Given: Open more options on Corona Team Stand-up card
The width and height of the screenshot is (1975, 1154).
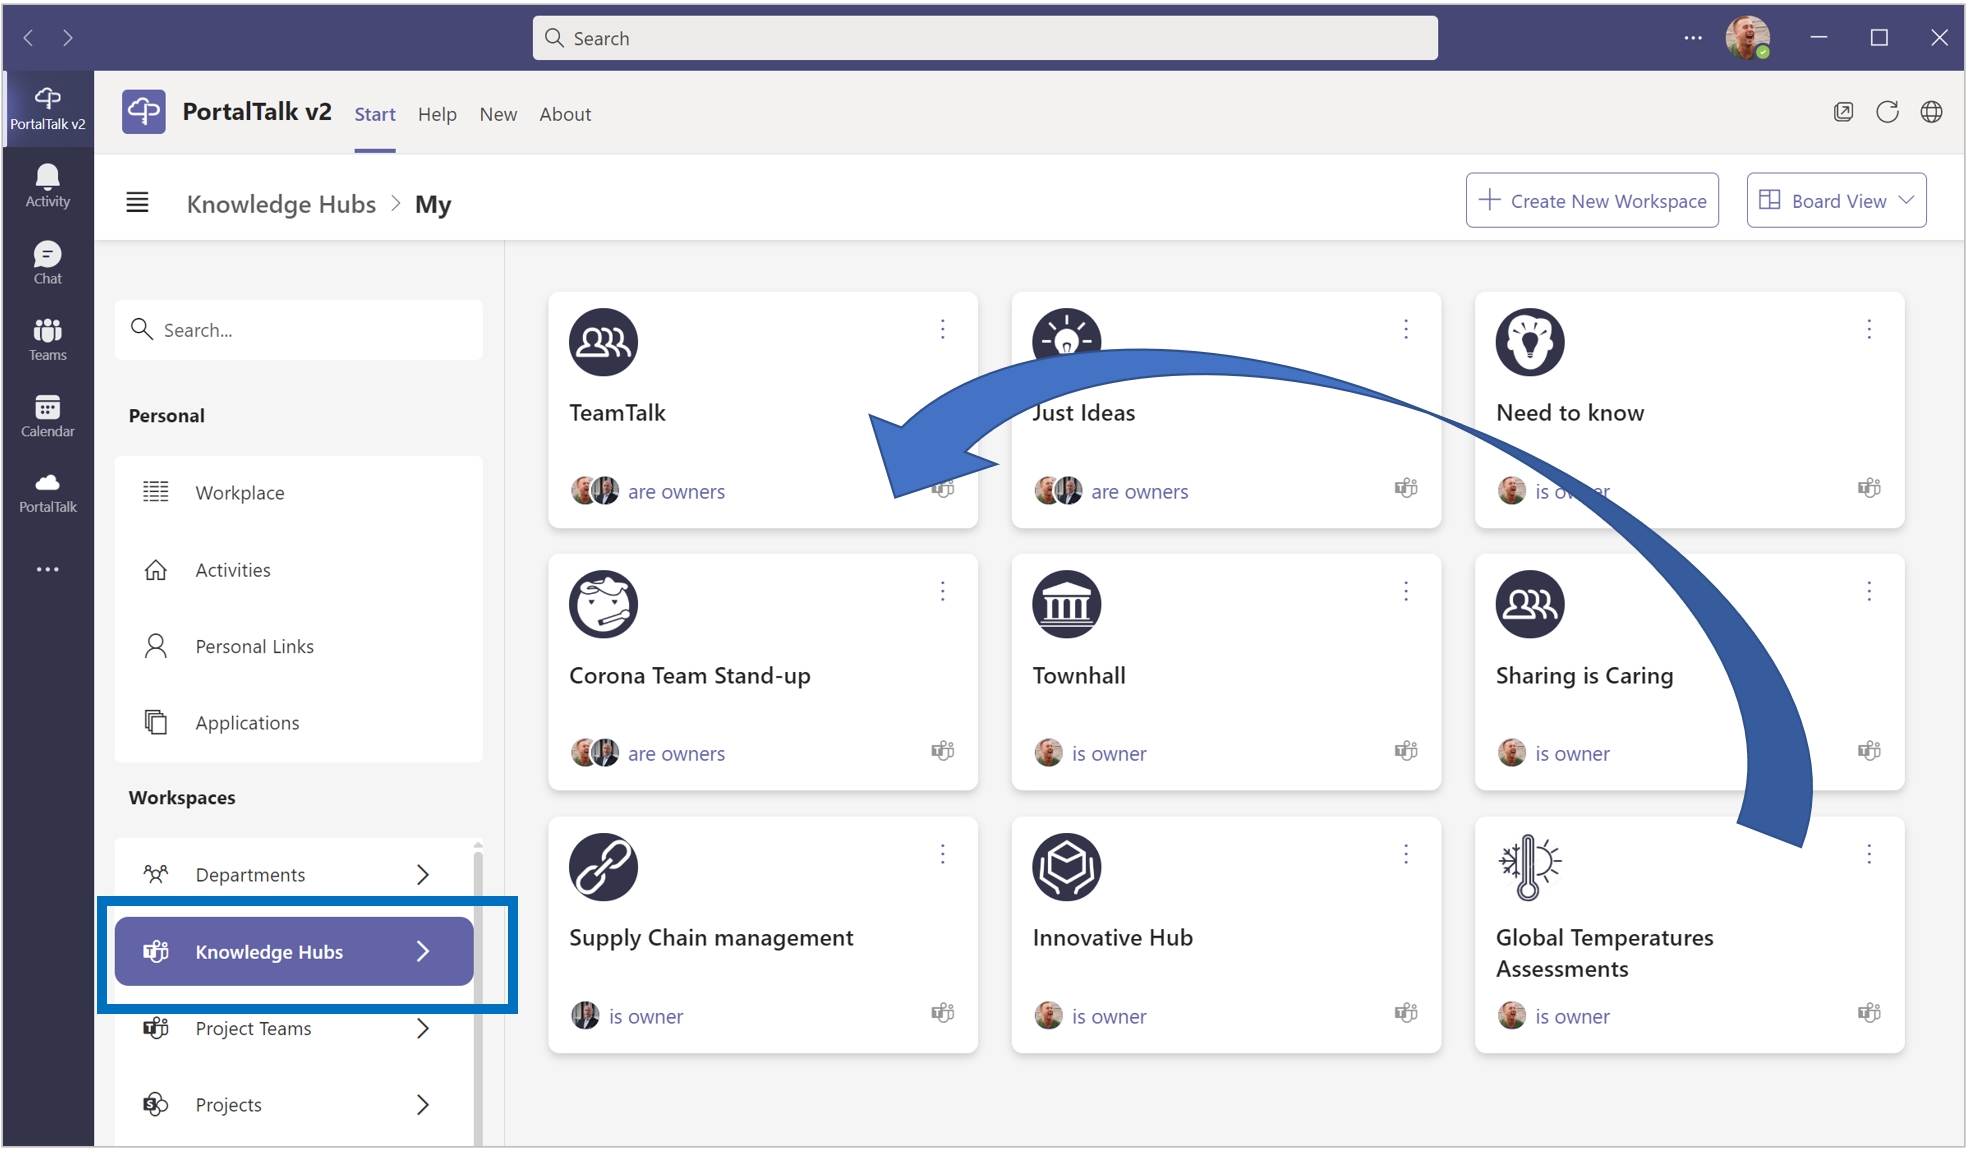Looking at the screenshot, I should [942, 592].
